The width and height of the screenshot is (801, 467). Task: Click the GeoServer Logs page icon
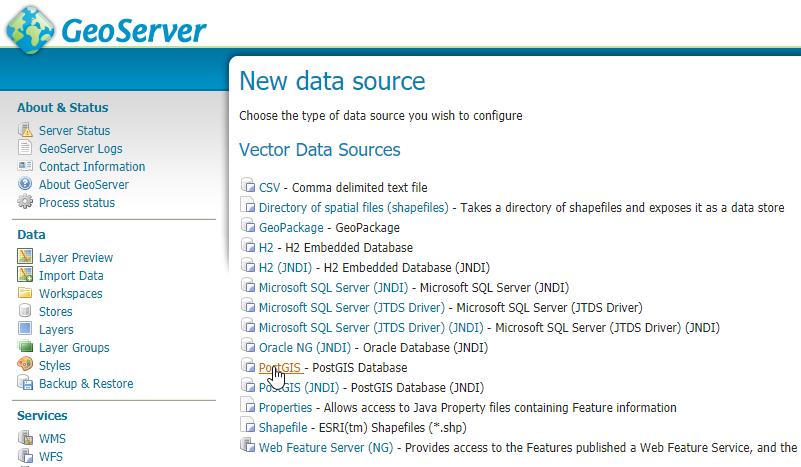coord(25,148)
